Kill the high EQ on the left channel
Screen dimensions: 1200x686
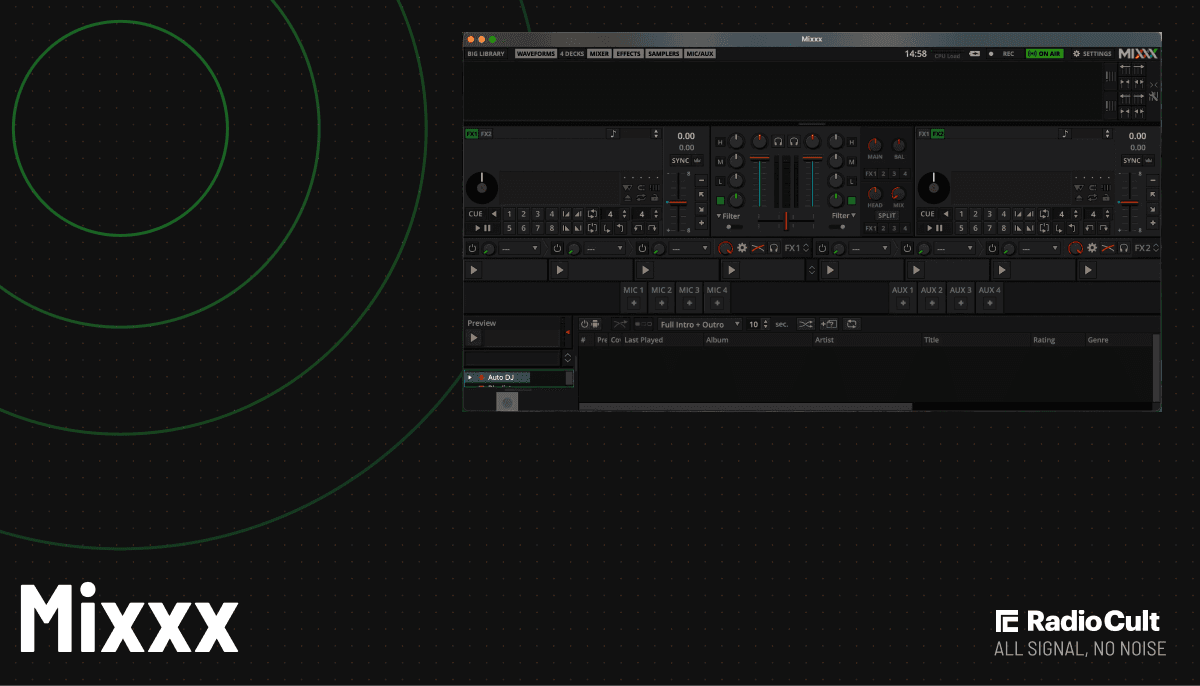pyautogui.click(x=720, y=142)
